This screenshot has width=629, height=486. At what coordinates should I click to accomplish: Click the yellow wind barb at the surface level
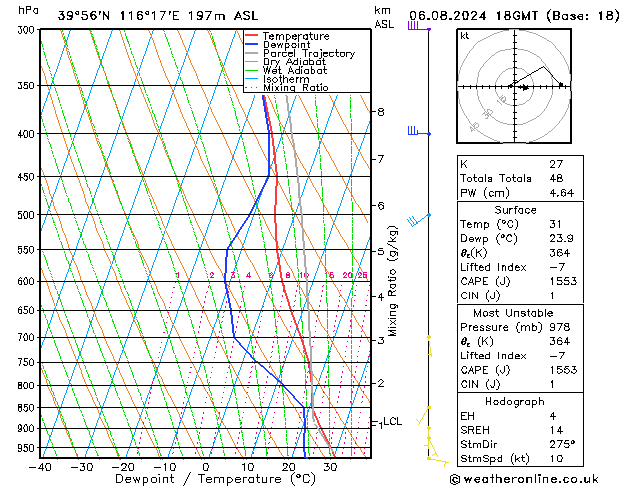pyautogui.click(x=438, y=461)
